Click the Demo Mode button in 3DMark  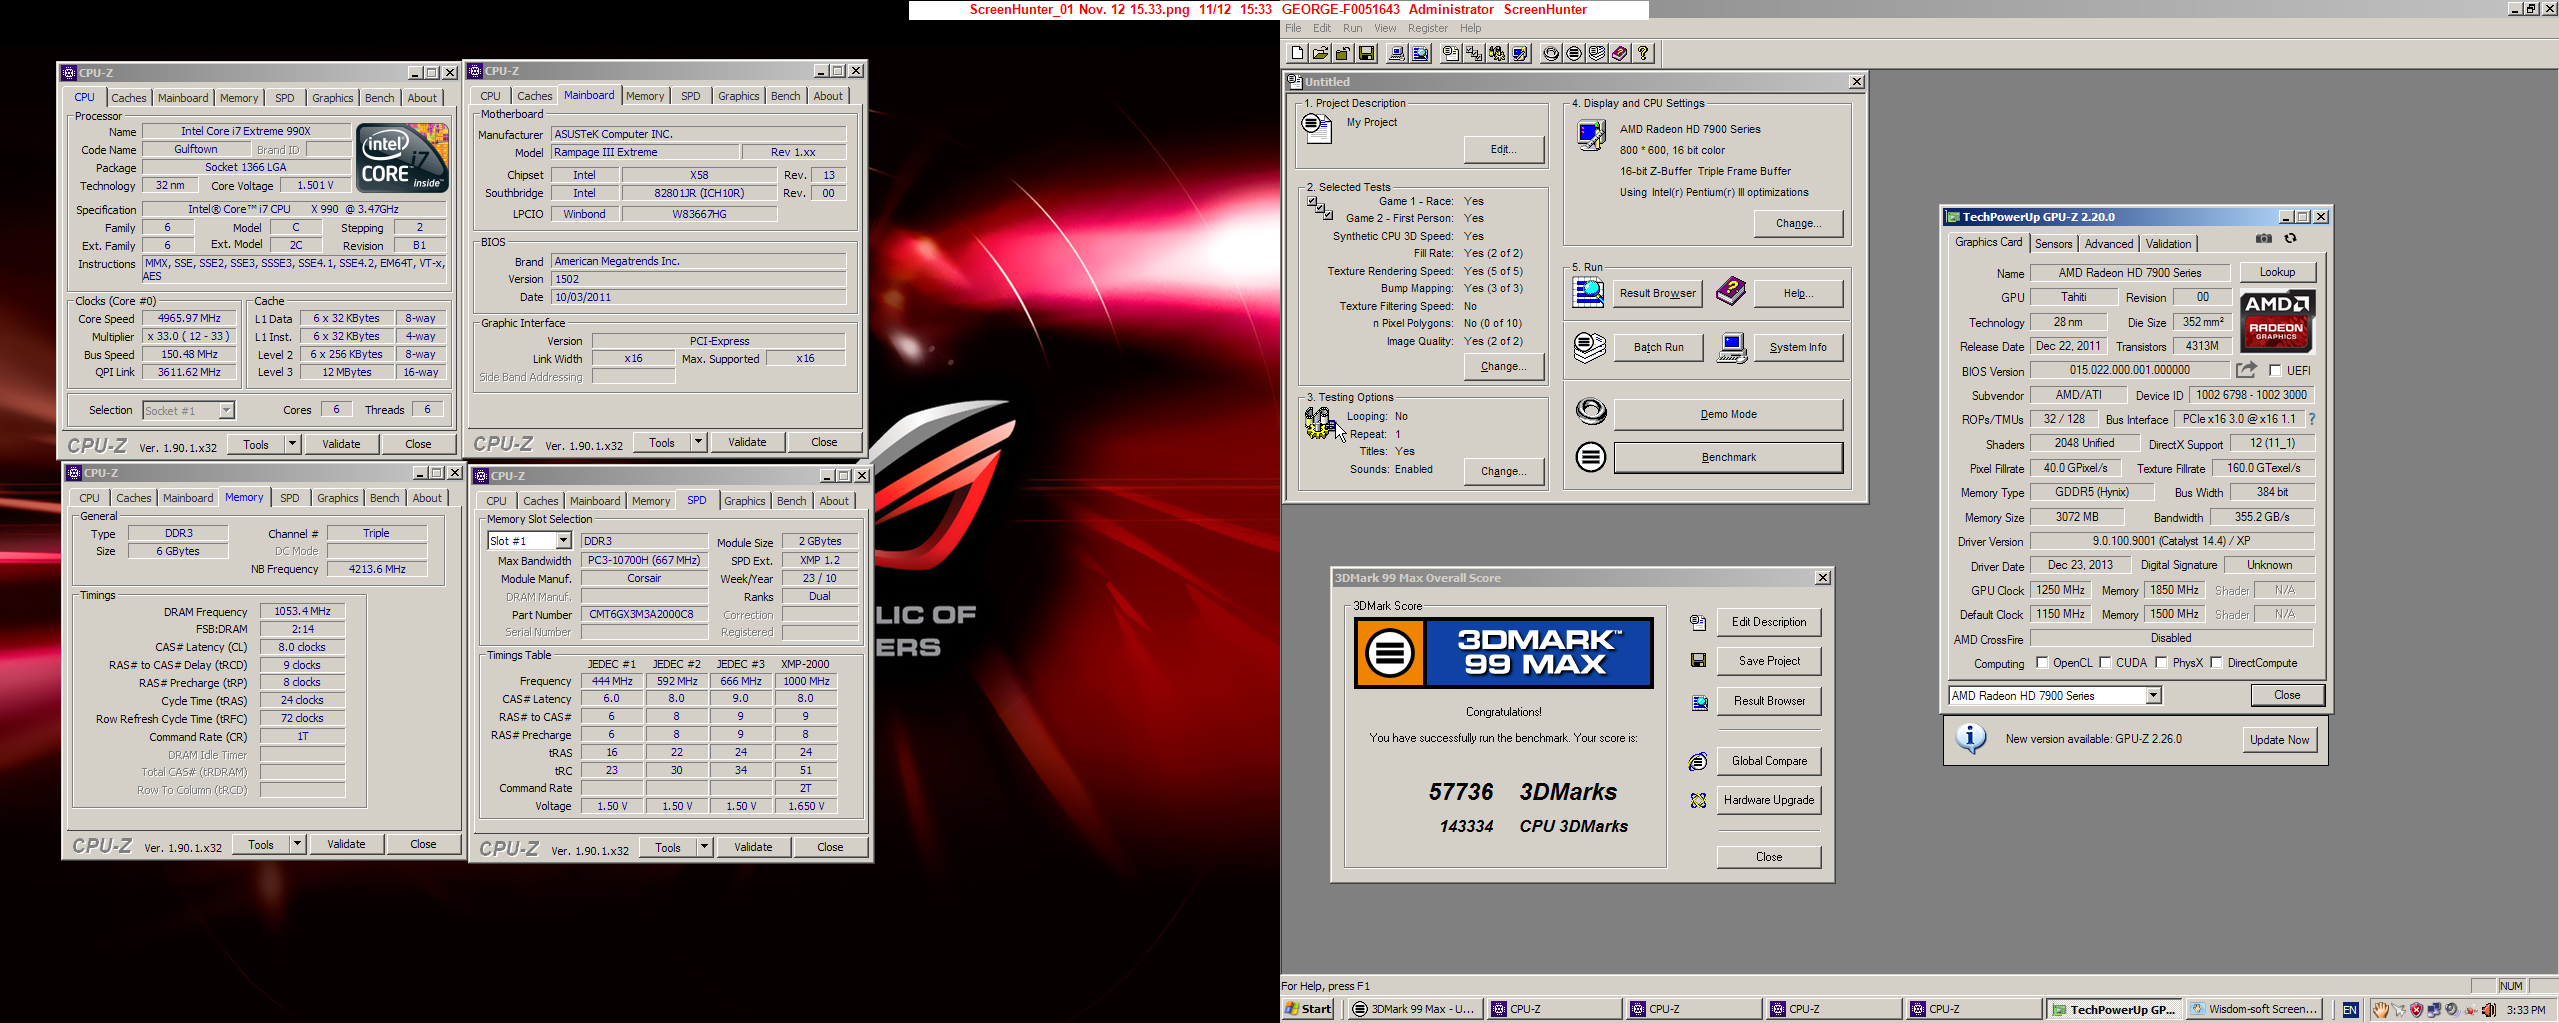click(x=1728, y=415)
